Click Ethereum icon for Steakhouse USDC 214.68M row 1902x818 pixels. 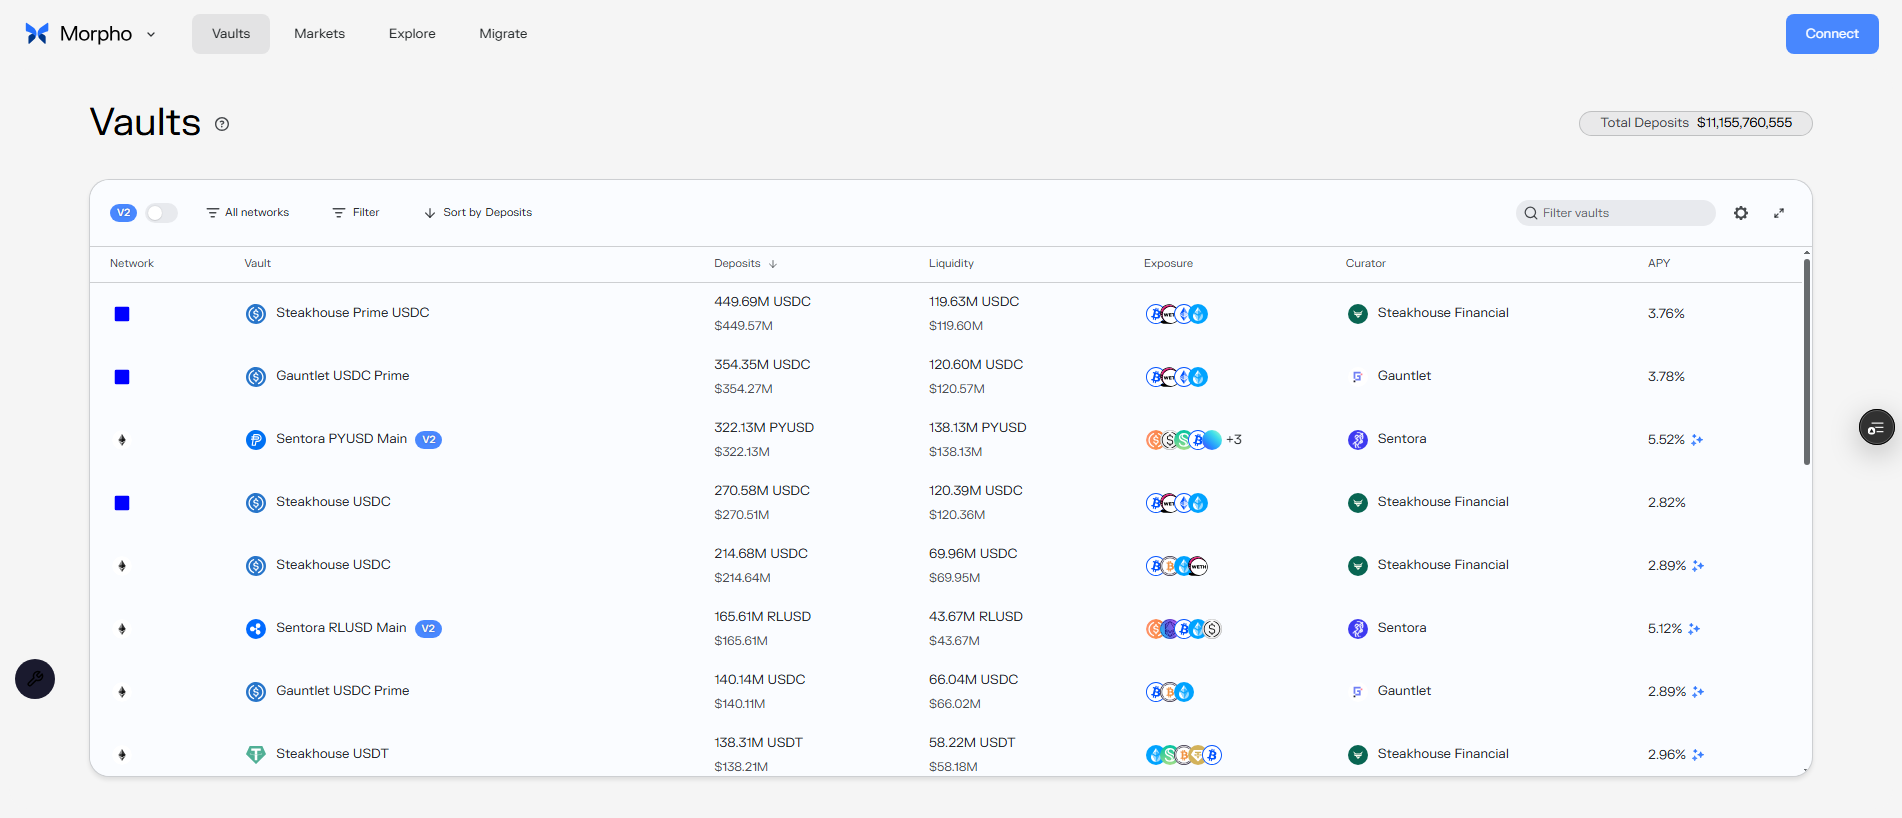(x=122, y=566)
